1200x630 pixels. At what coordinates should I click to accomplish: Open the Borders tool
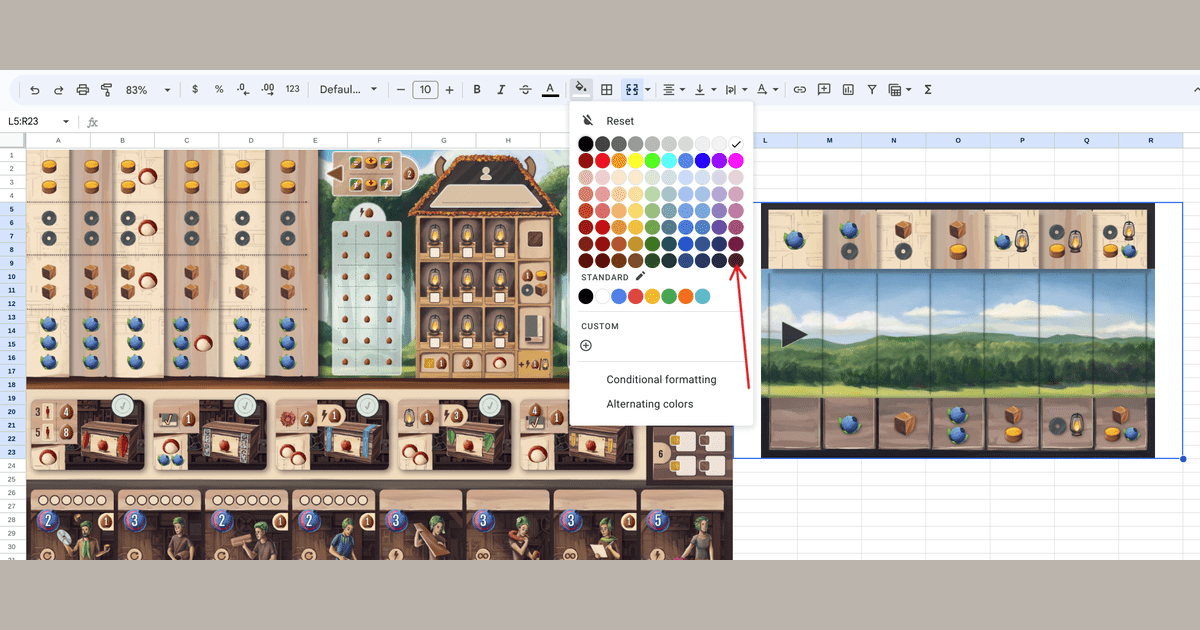(606, 89)
